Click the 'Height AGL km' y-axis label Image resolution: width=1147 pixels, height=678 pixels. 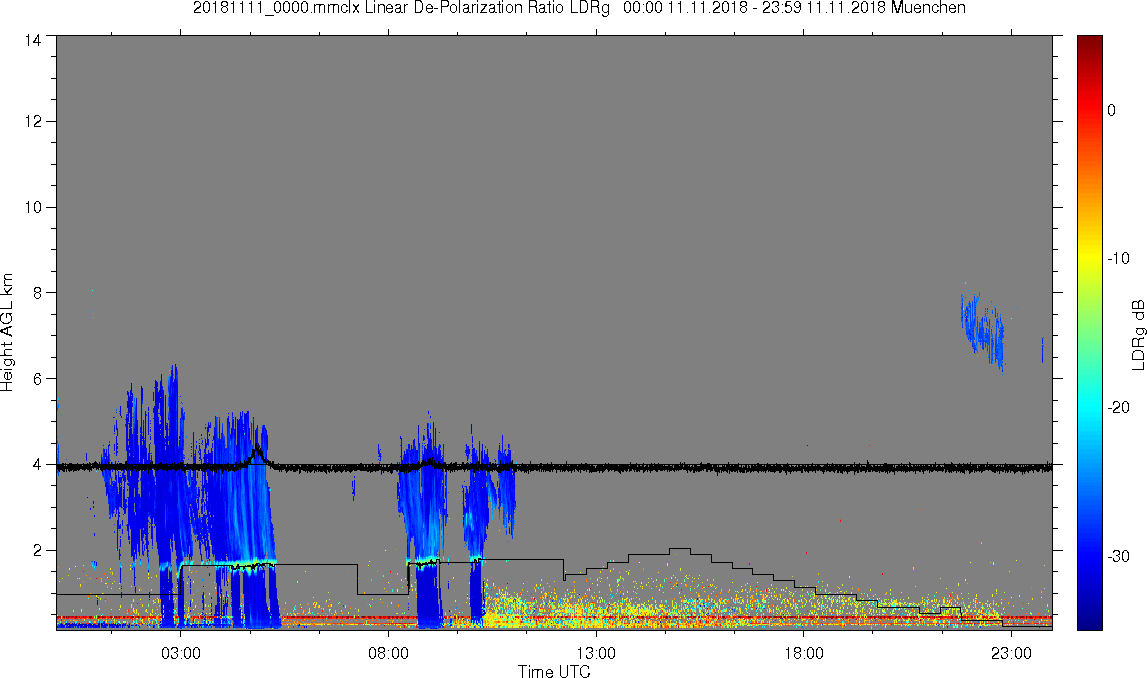(7, 333)
